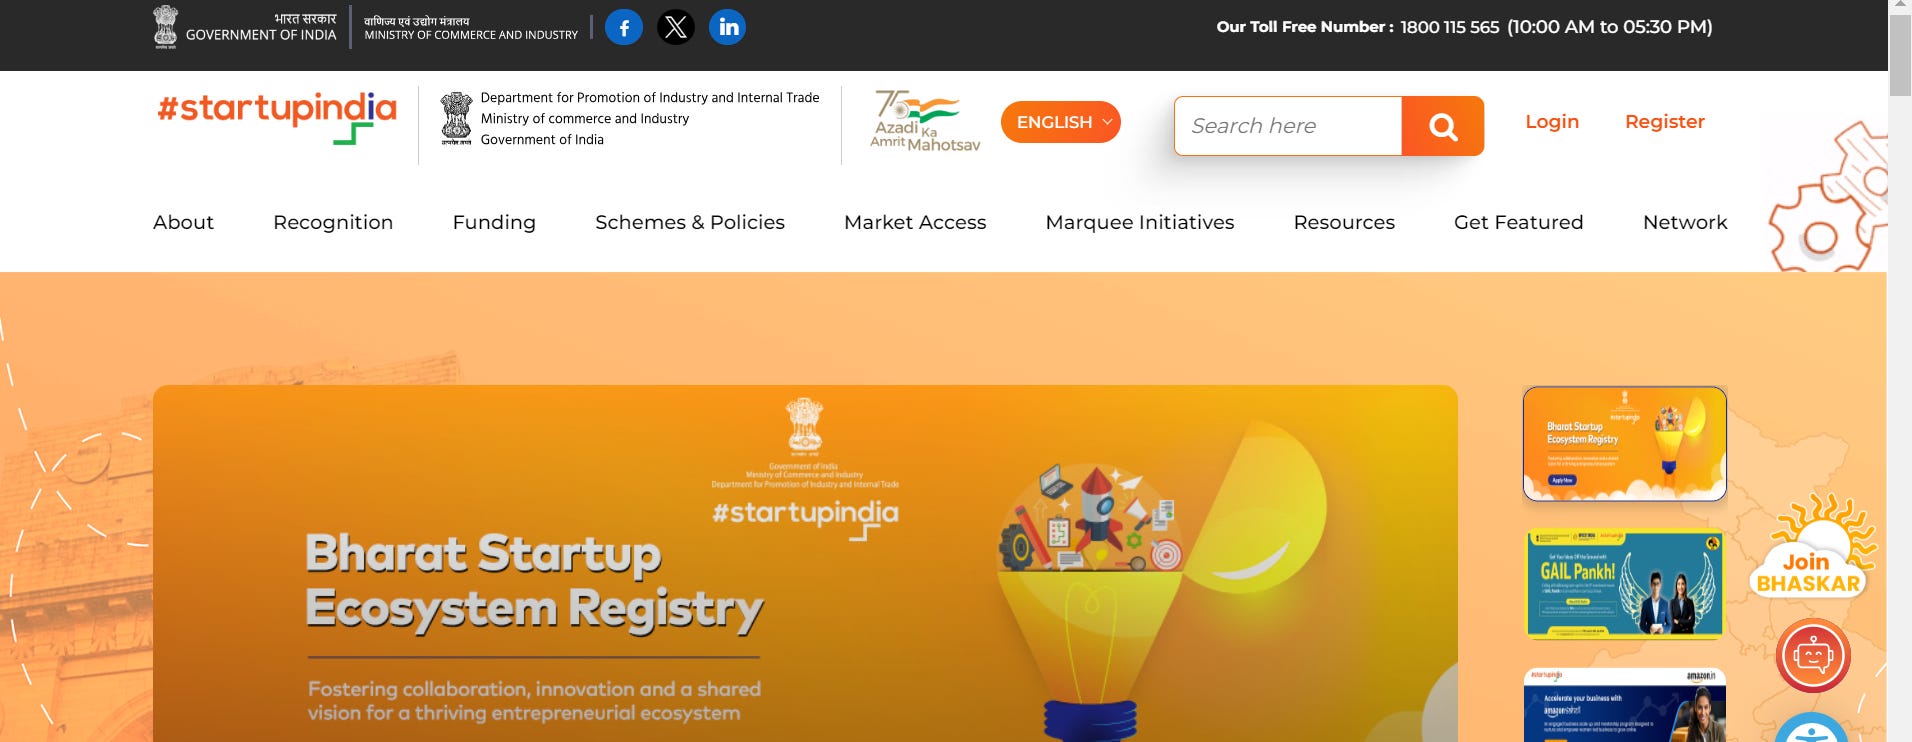Select the Bharat Startup Ecosystem Registry thumbnail
This screenshot has width=1912, height=742.
point(1625,444)
